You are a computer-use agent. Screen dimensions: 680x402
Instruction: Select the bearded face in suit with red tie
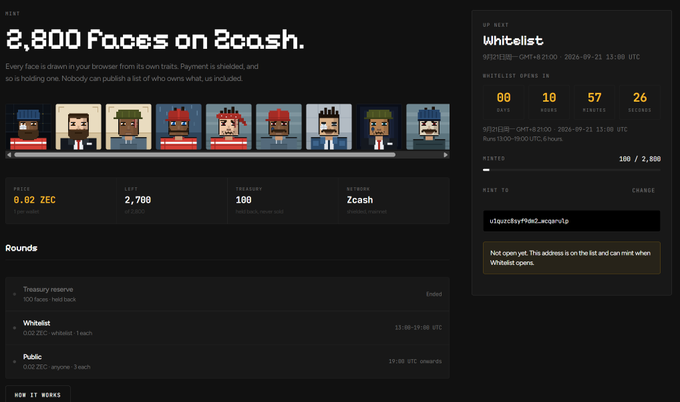pyautogui.click(x=78, y=127)
